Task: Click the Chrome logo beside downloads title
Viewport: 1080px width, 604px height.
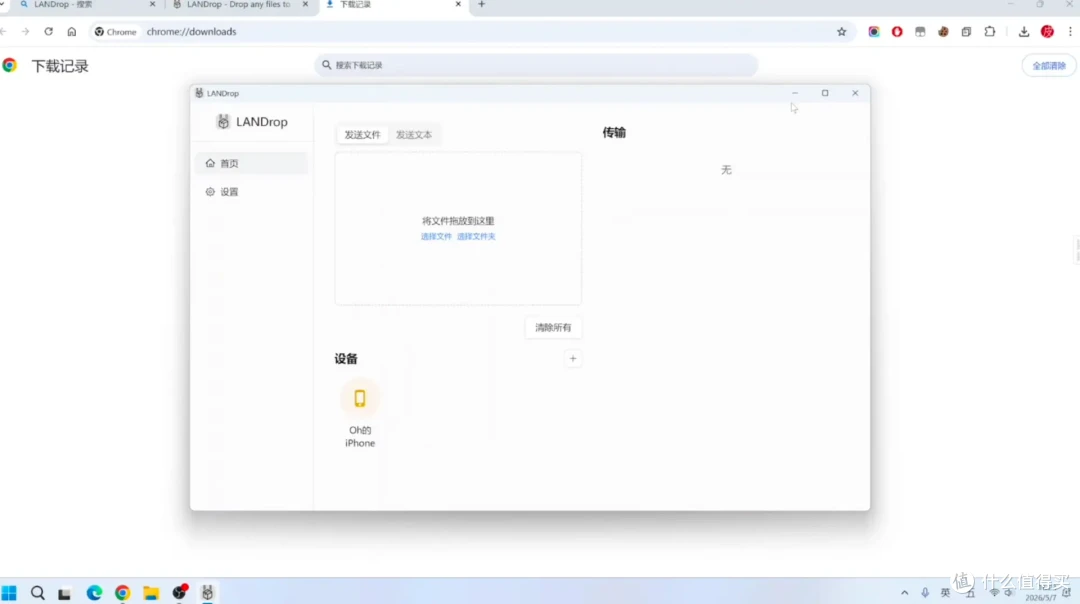Action: [x=10, y=65]
